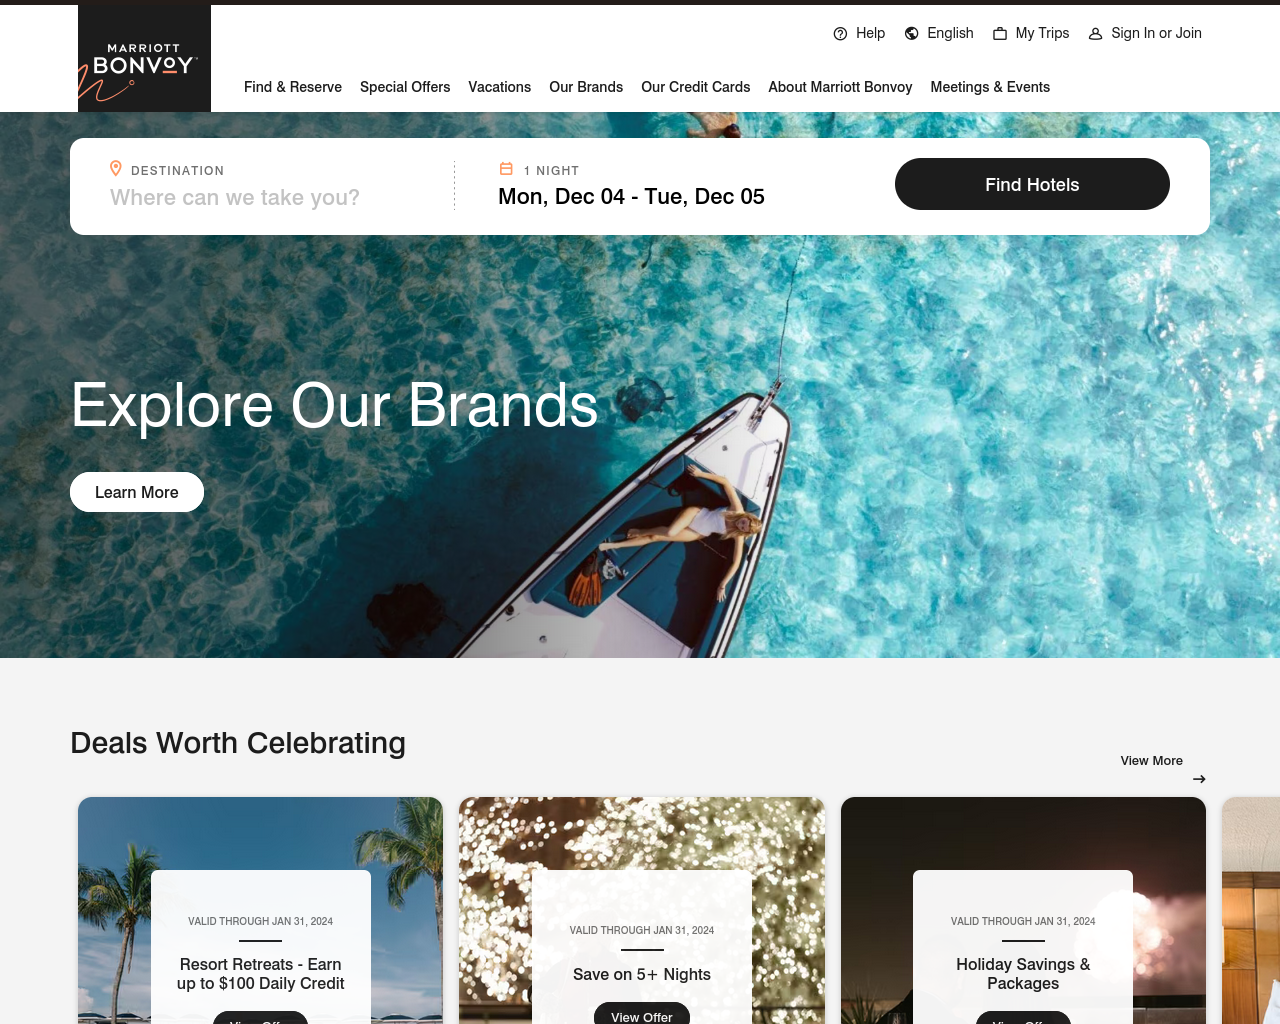
Task: Click the My Trips suitcase icon
Action: tap(1000, 34)
